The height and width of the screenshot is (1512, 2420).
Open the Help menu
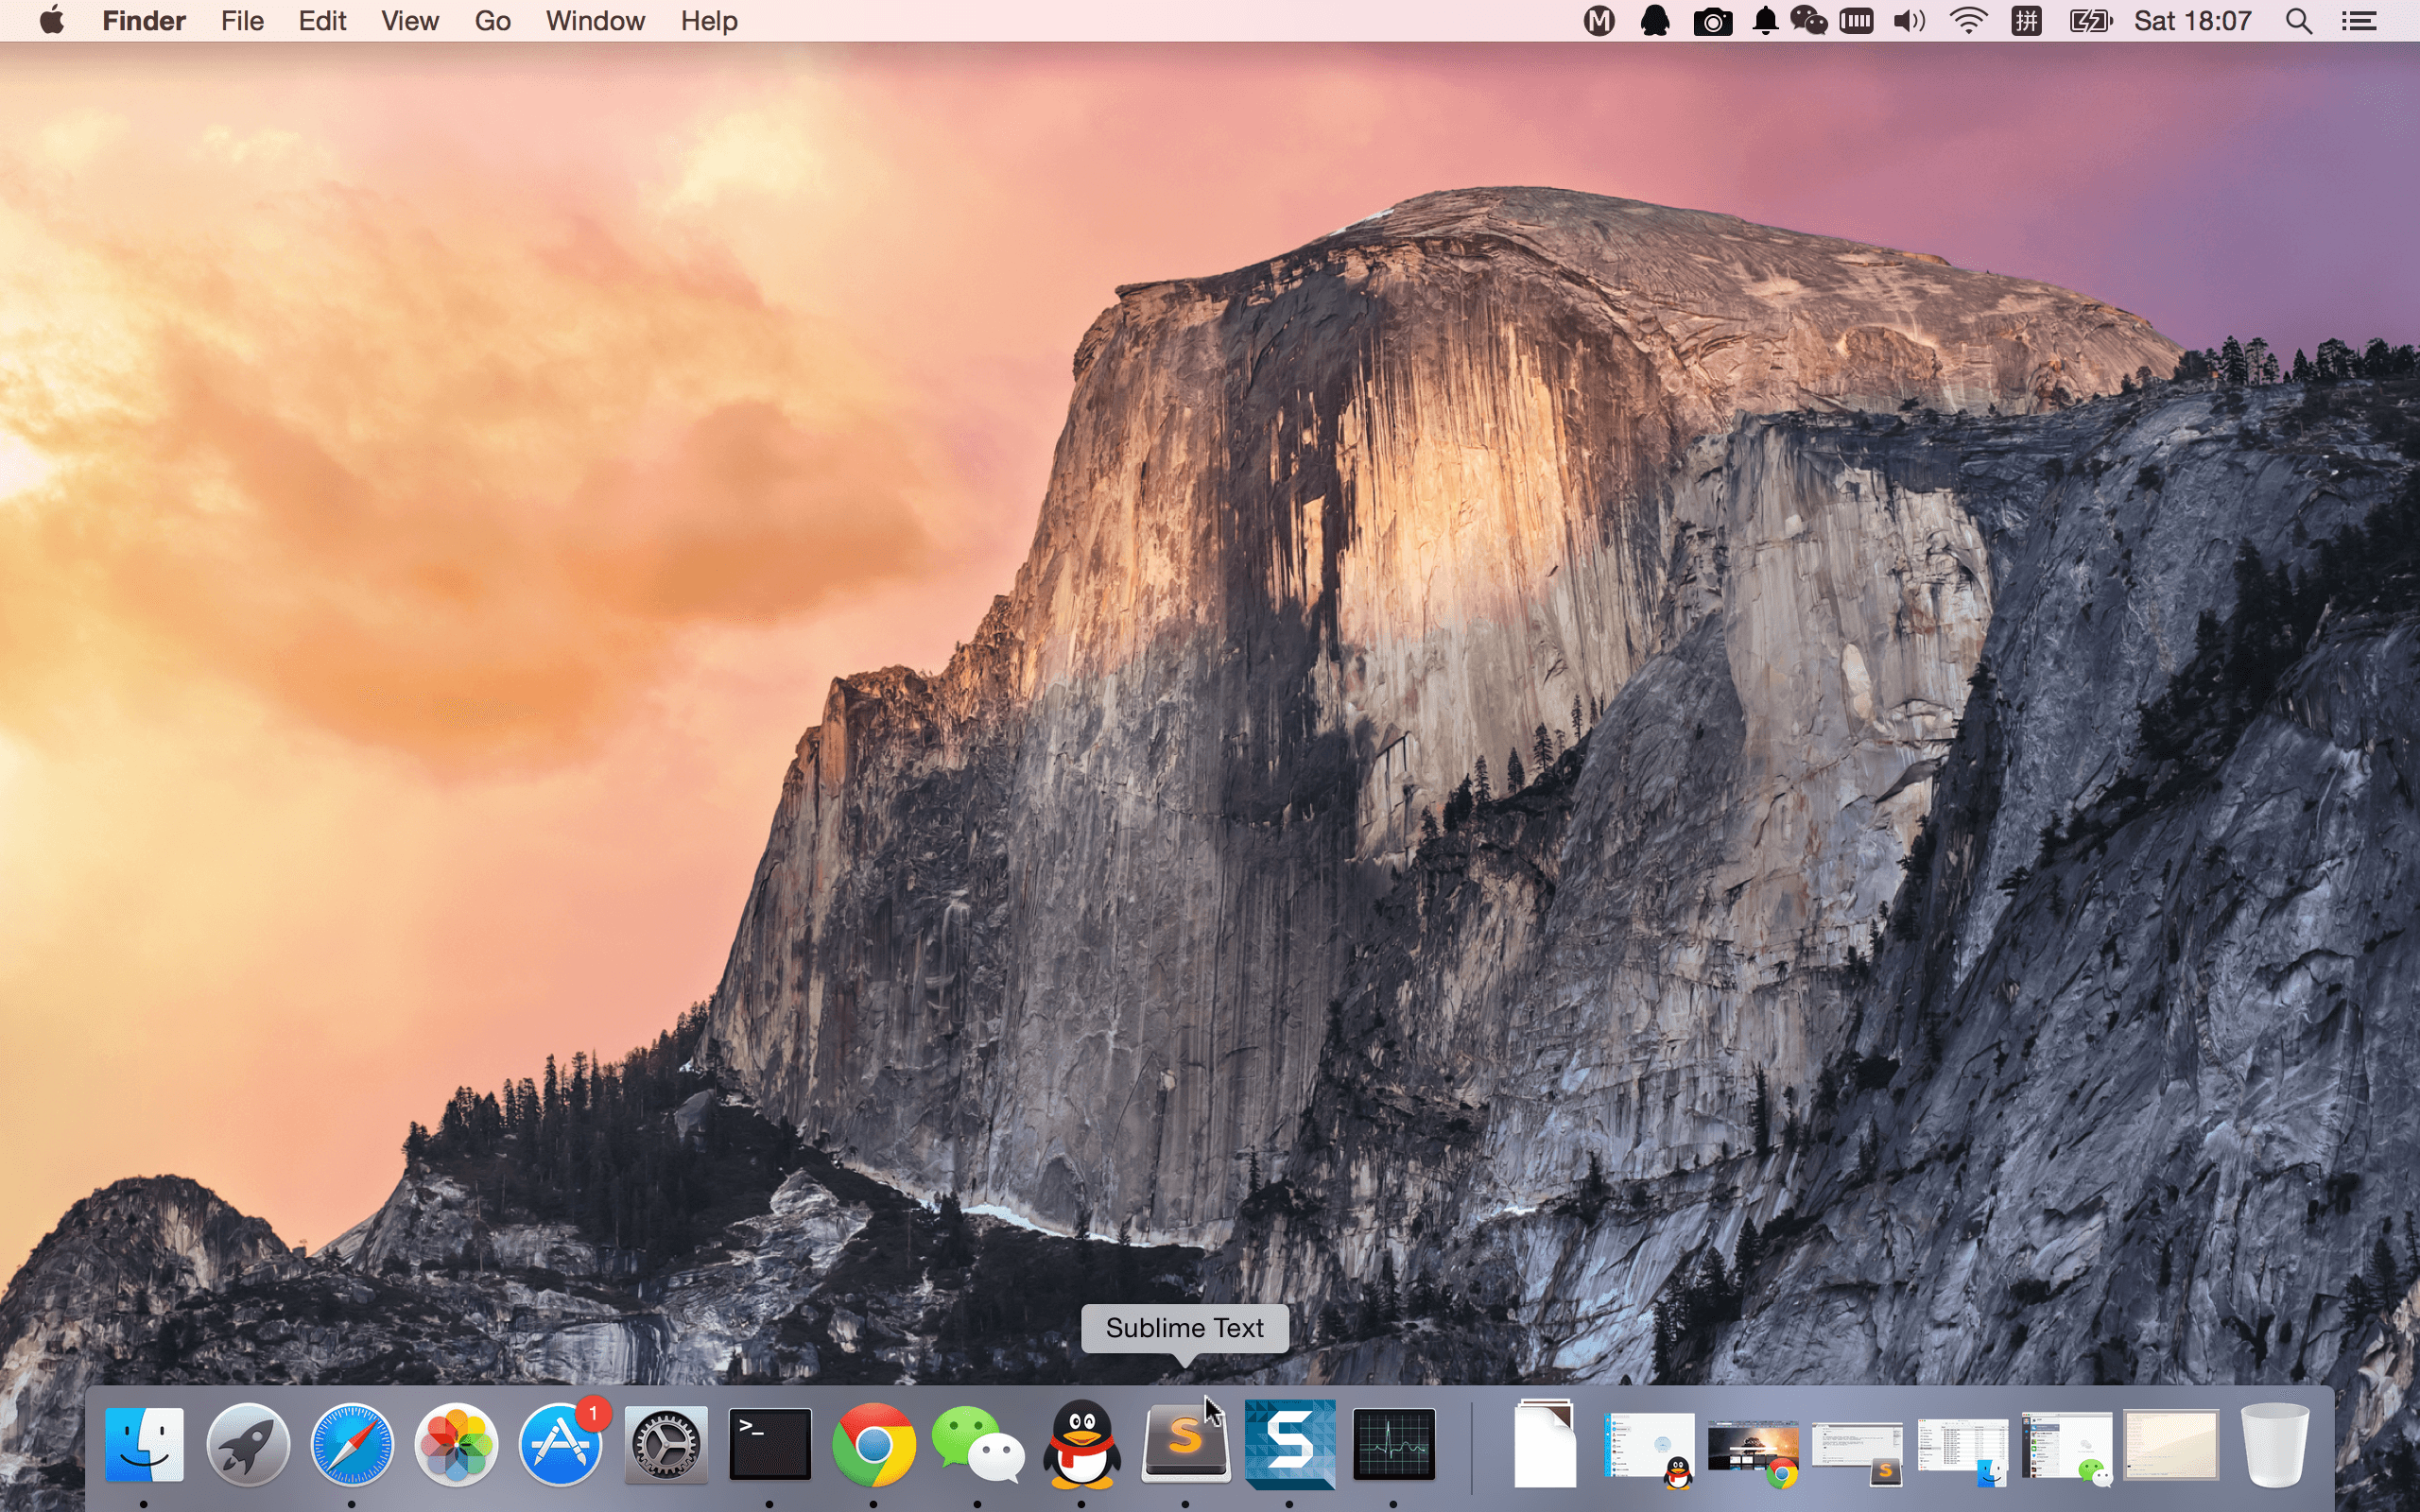pos(709,21)
